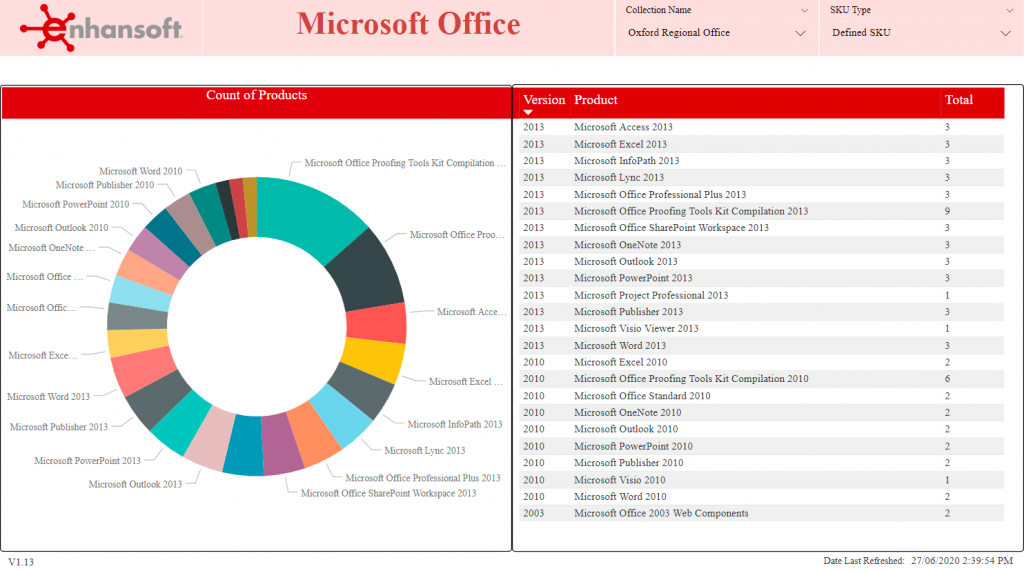This screenshot has width=1024, height=573.
Task: Select the Microsoft Office Standard 2010 row
Action: (x=761, y=396)
